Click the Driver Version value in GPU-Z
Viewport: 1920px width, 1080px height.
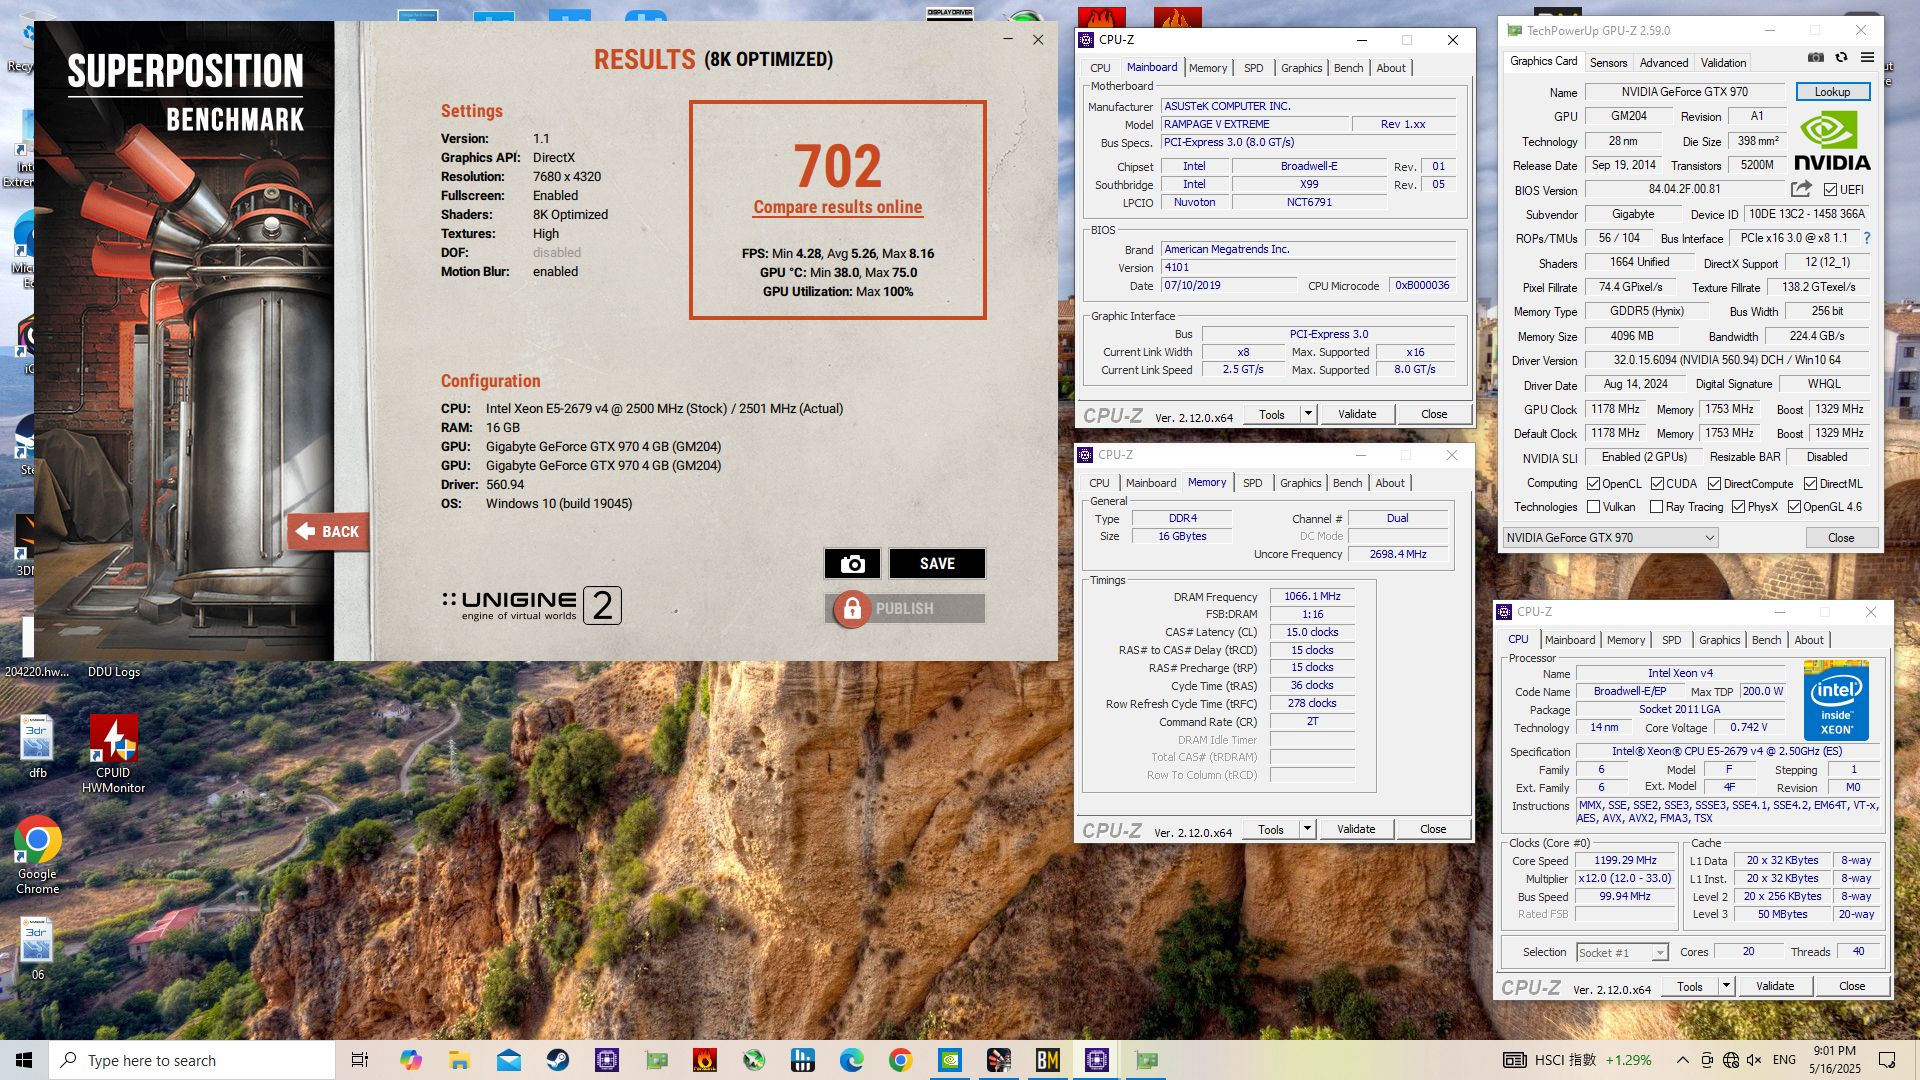[x=1727, y=360]
